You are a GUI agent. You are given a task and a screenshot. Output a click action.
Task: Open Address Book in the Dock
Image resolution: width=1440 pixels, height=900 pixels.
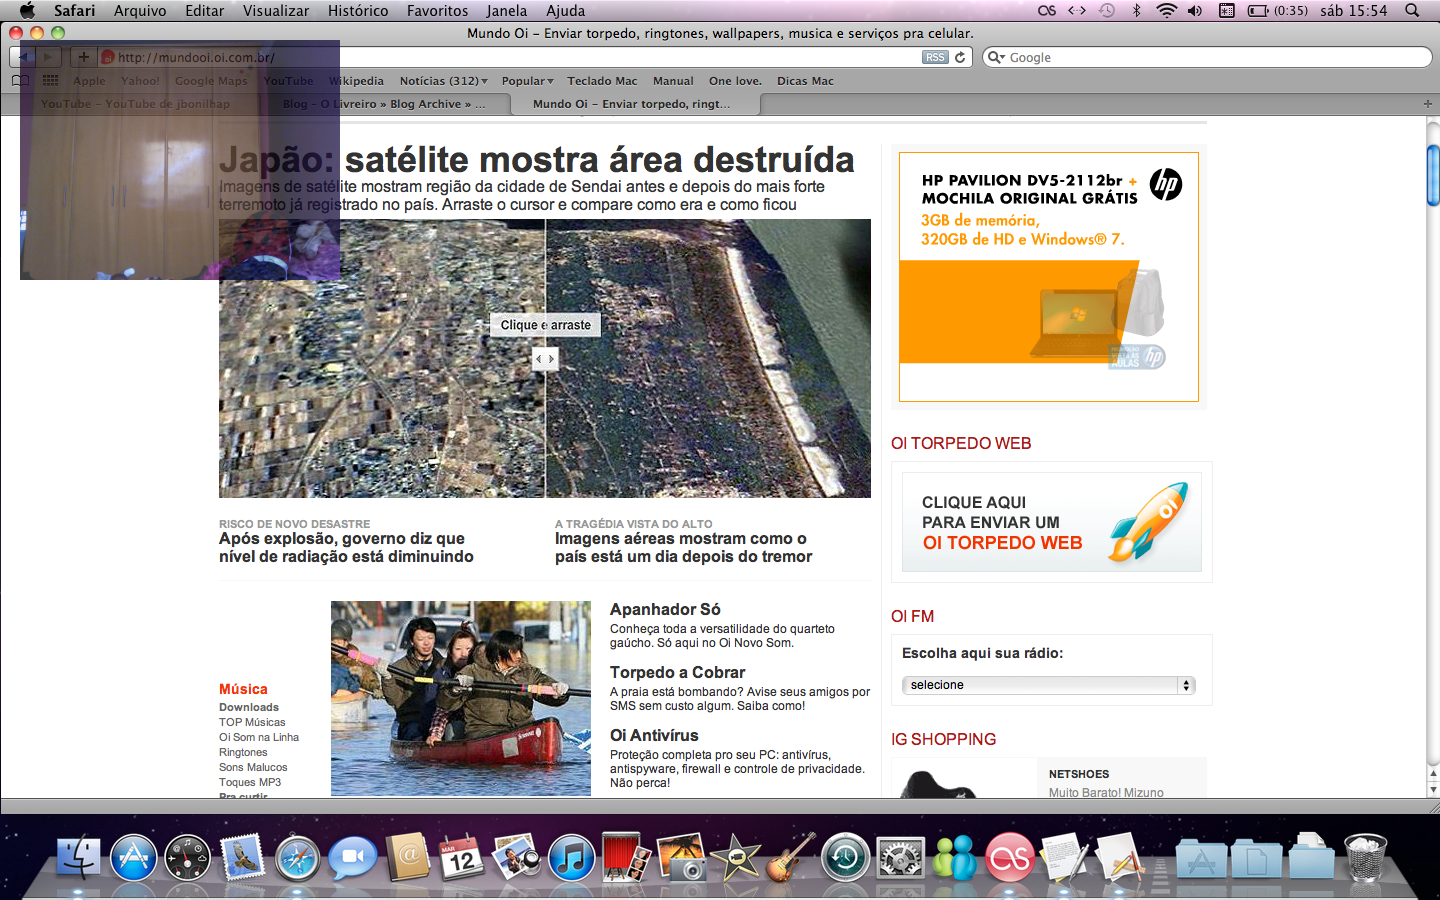[407, 858]
